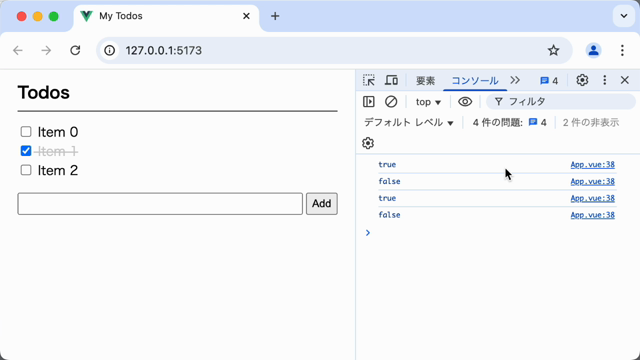
Task: Activate the inspect element picker icon
Action: click(x=369, y=80)
